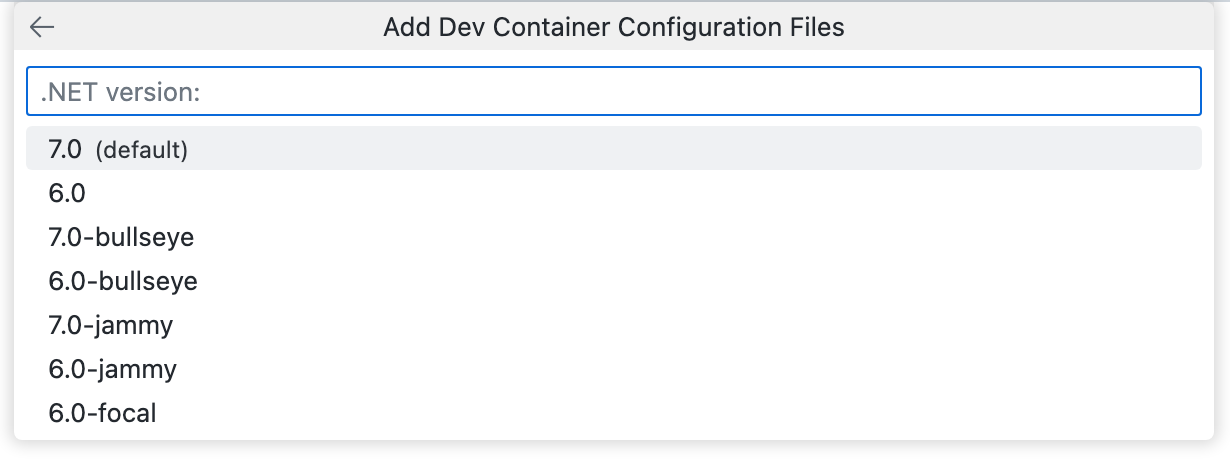Screen dimensions: 1230x460
Task: Choose the plain 6.0 entry below default
Action: pos(67,193)
